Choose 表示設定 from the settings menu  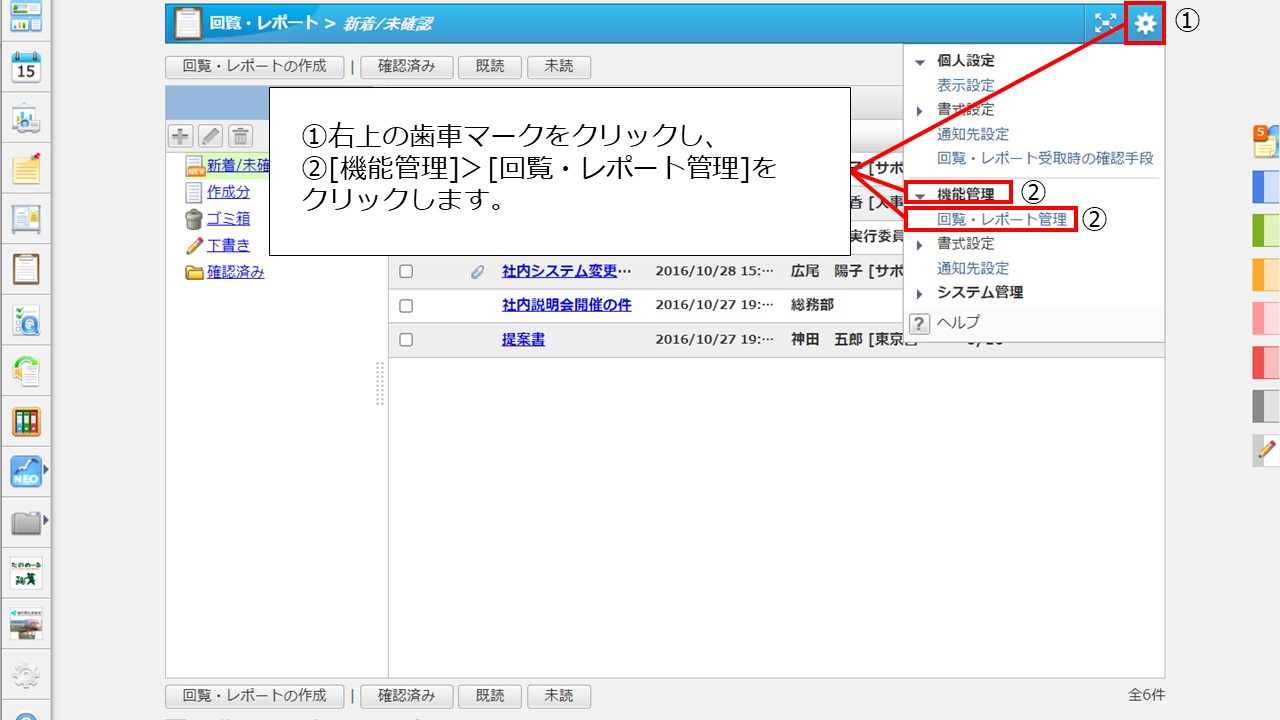coord(965,86)
